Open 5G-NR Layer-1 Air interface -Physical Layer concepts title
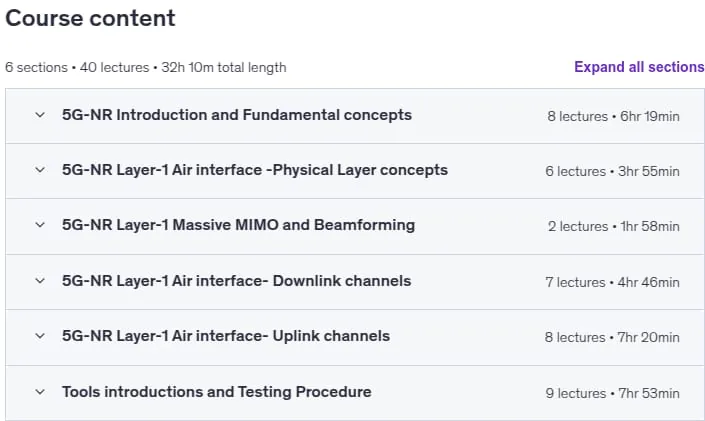This screenshot has width=705, height=421. pyautogui.click(x=255, y=170)
